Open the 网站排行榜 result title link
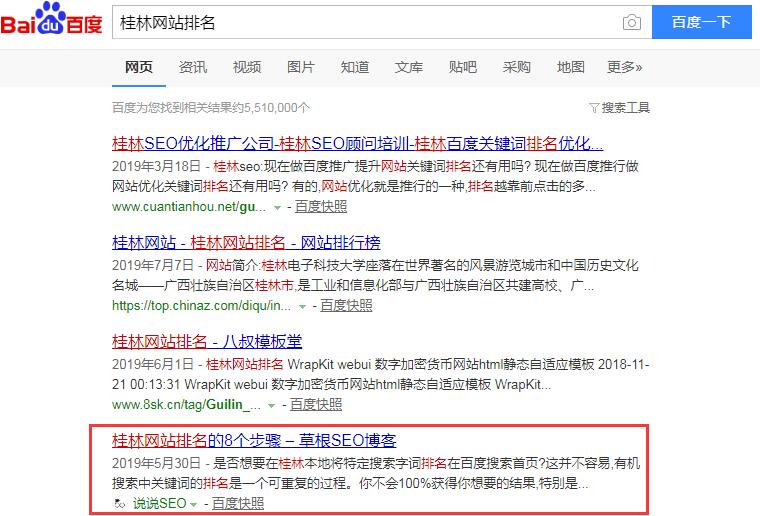This screenshot has width=760, height=516. pos(246,242)
